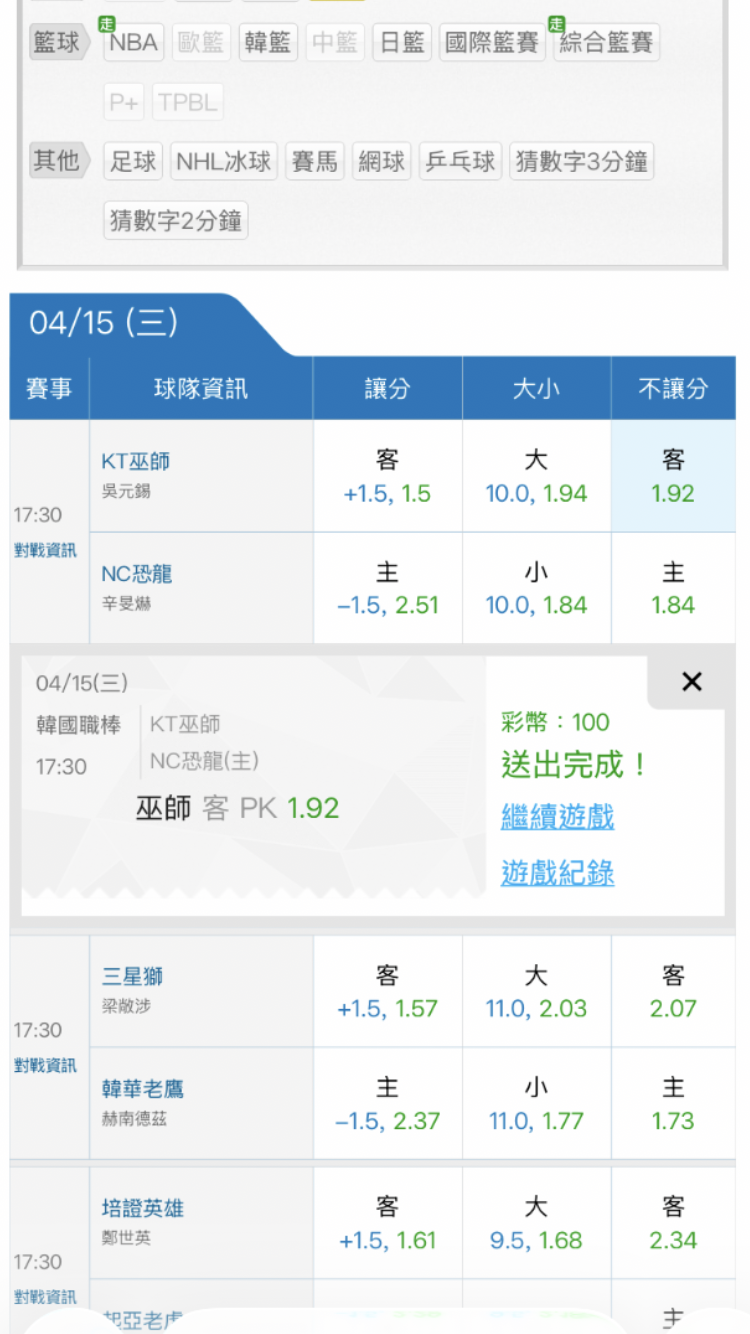Open the 乒乓球 category

click(460, 161)
